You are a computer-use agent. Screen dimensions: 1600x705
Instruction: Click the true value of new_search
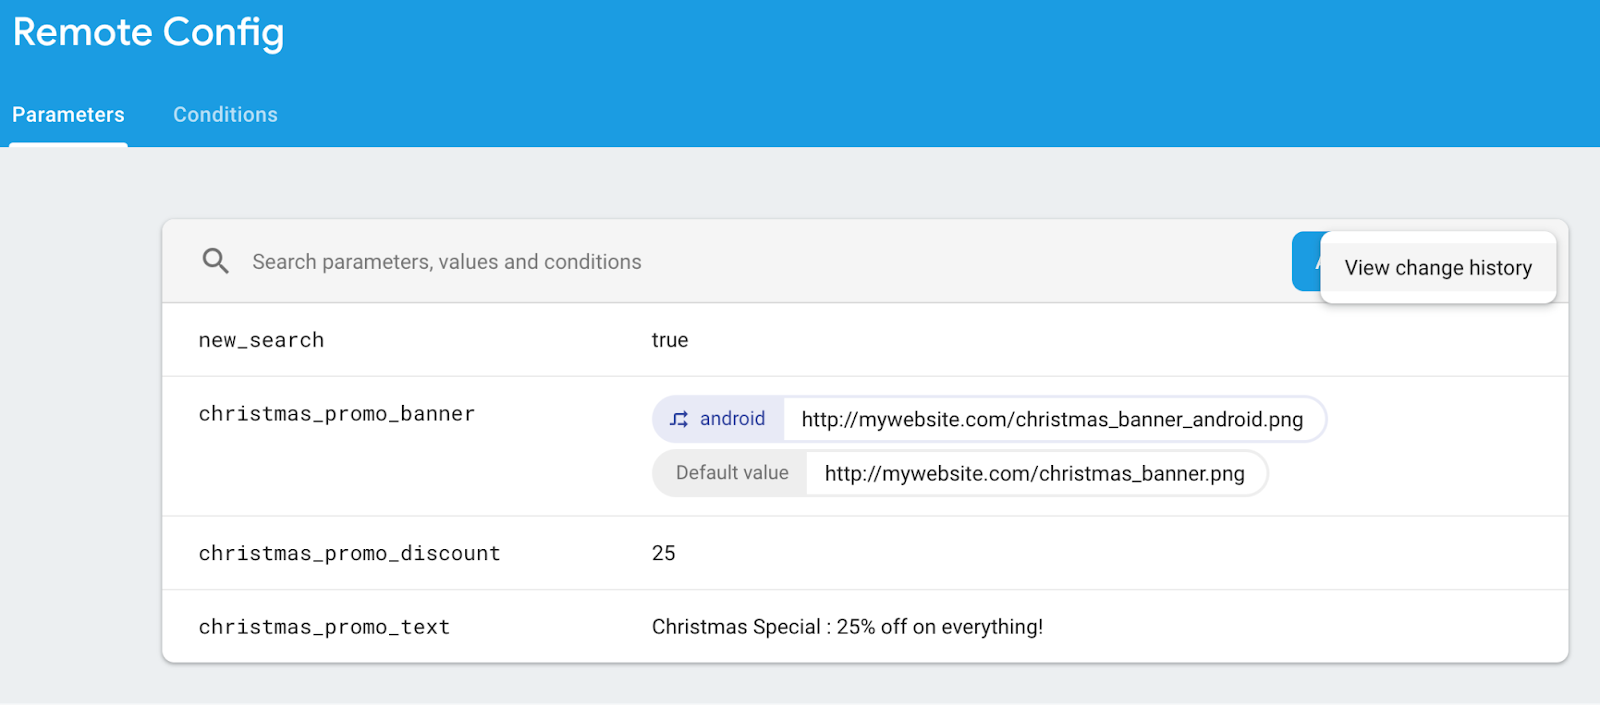pyautogui.click(x=669, y=340)
